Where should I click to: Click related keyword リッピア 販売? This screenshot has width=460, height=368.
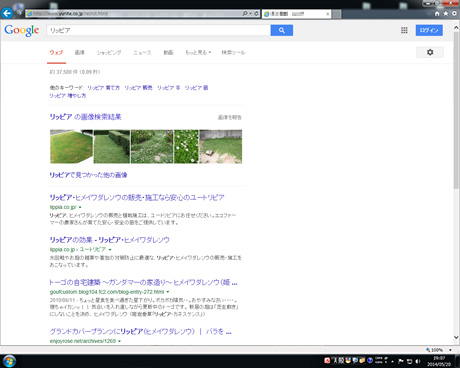138,88
